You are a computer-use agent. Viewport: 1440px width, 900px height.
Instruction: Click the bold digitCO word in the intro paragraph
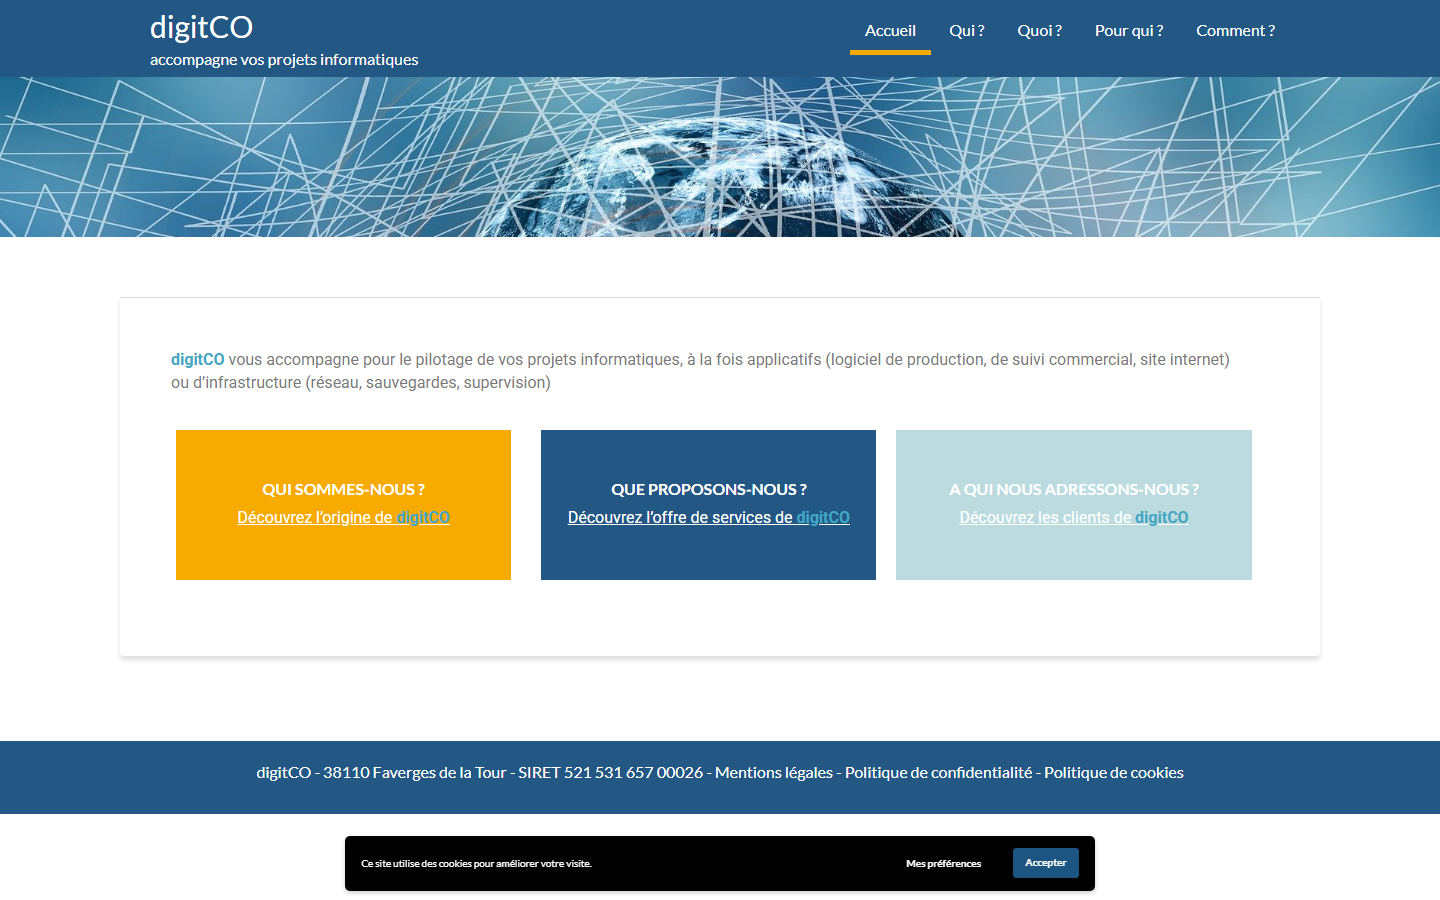click(197, 359)
